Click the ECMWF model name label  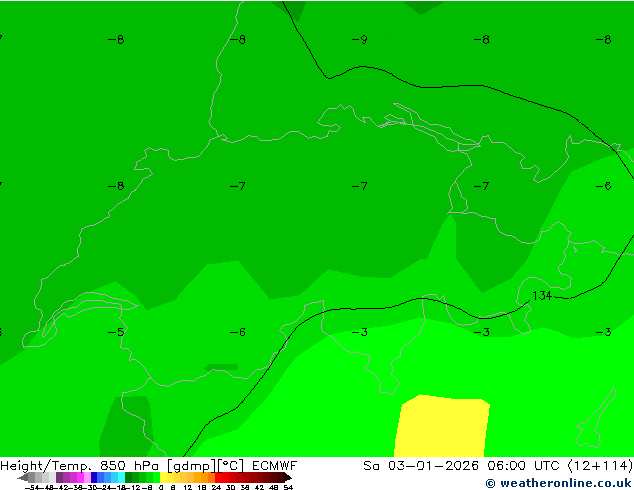pos(274,466)
